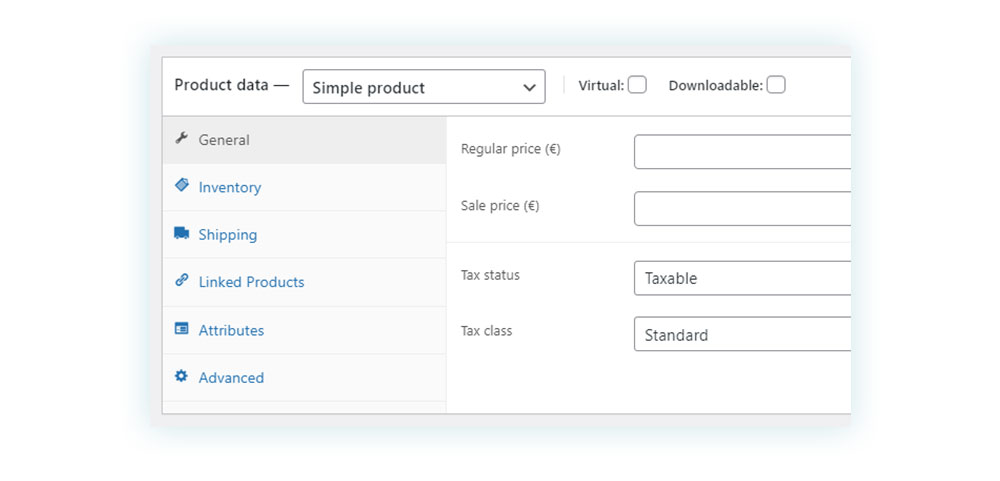Screen dimensions: 1000x481
Task: Click into the Sale price field
Action: tap(742, 209)
